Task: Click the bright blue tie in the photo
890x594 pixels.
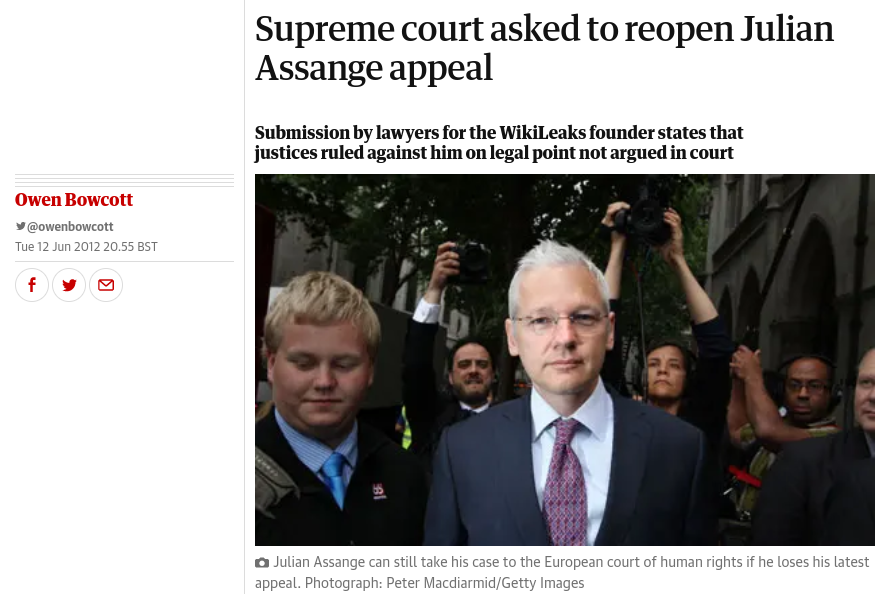Action: 335,479
